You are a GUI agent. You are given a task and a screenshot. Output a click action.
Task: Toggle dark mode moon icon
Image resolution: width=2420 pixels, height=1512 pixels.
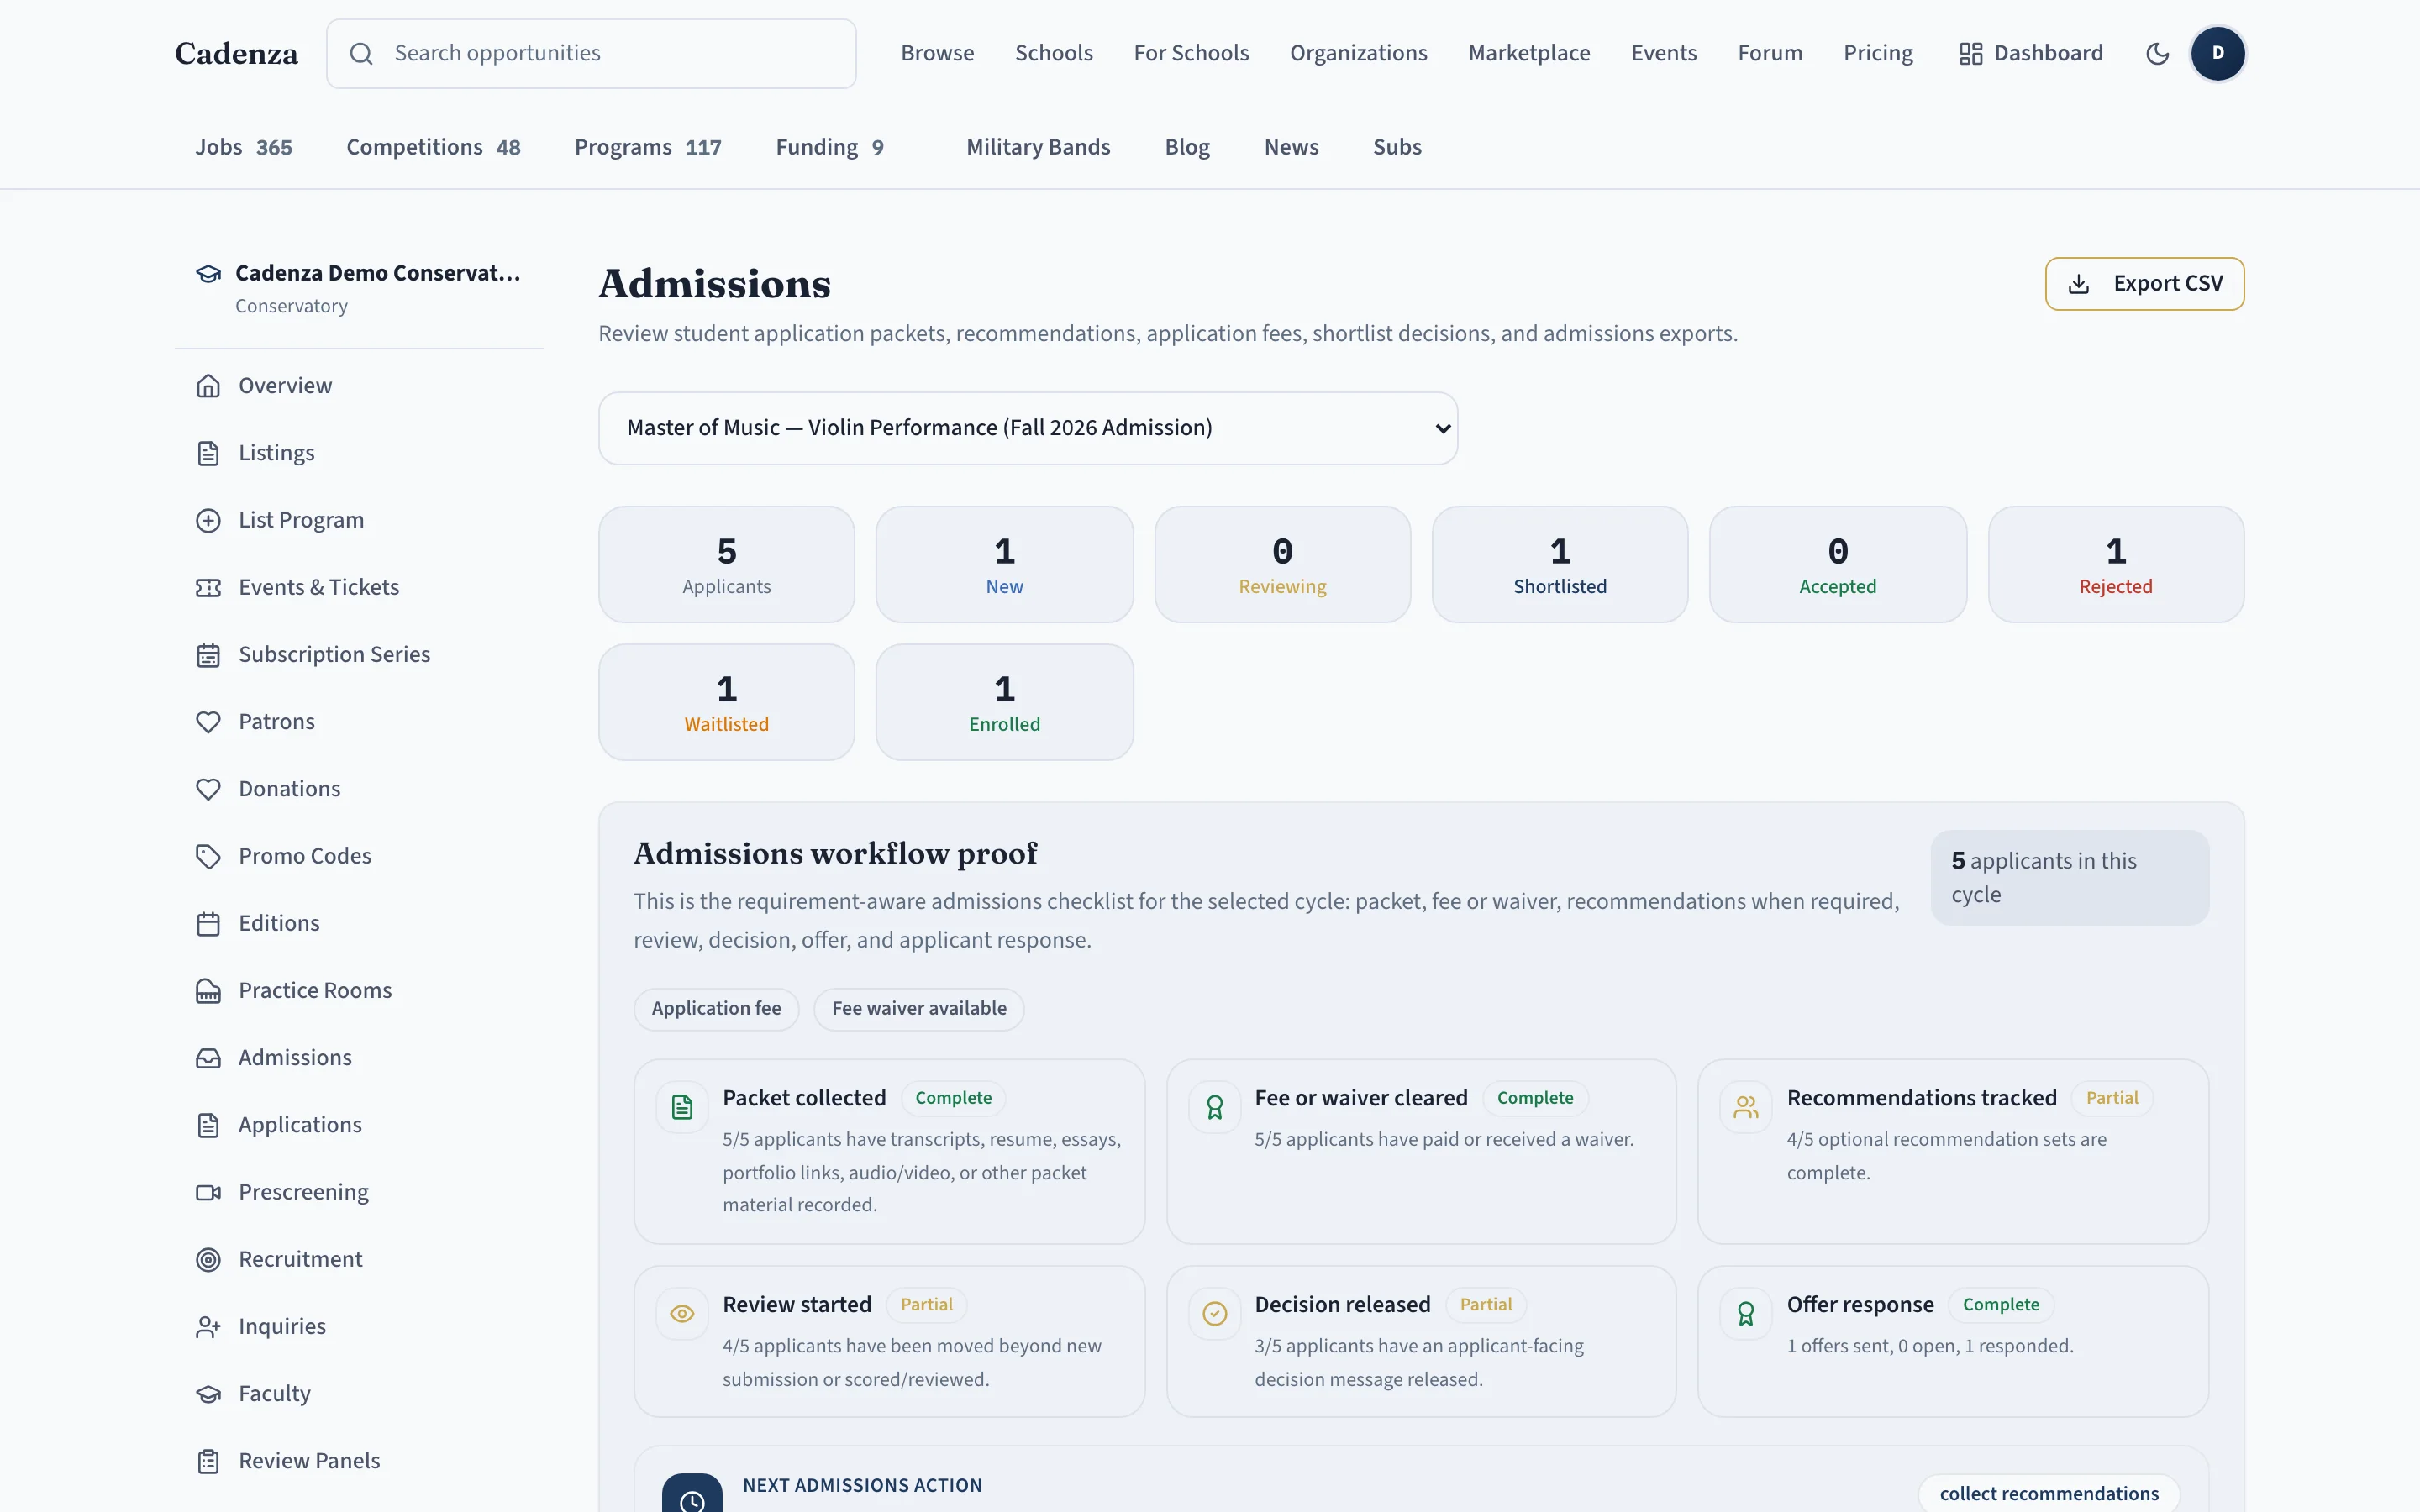[2157, 54]
